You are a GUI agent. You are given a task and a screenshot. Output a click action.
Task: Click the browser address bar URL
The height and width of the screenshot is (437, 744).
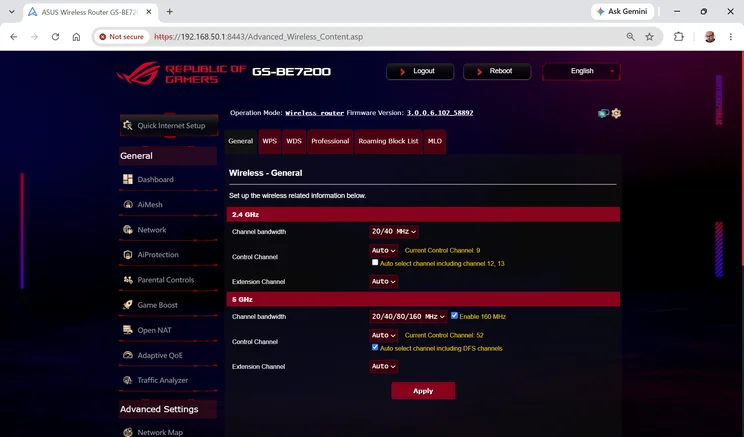259,37
